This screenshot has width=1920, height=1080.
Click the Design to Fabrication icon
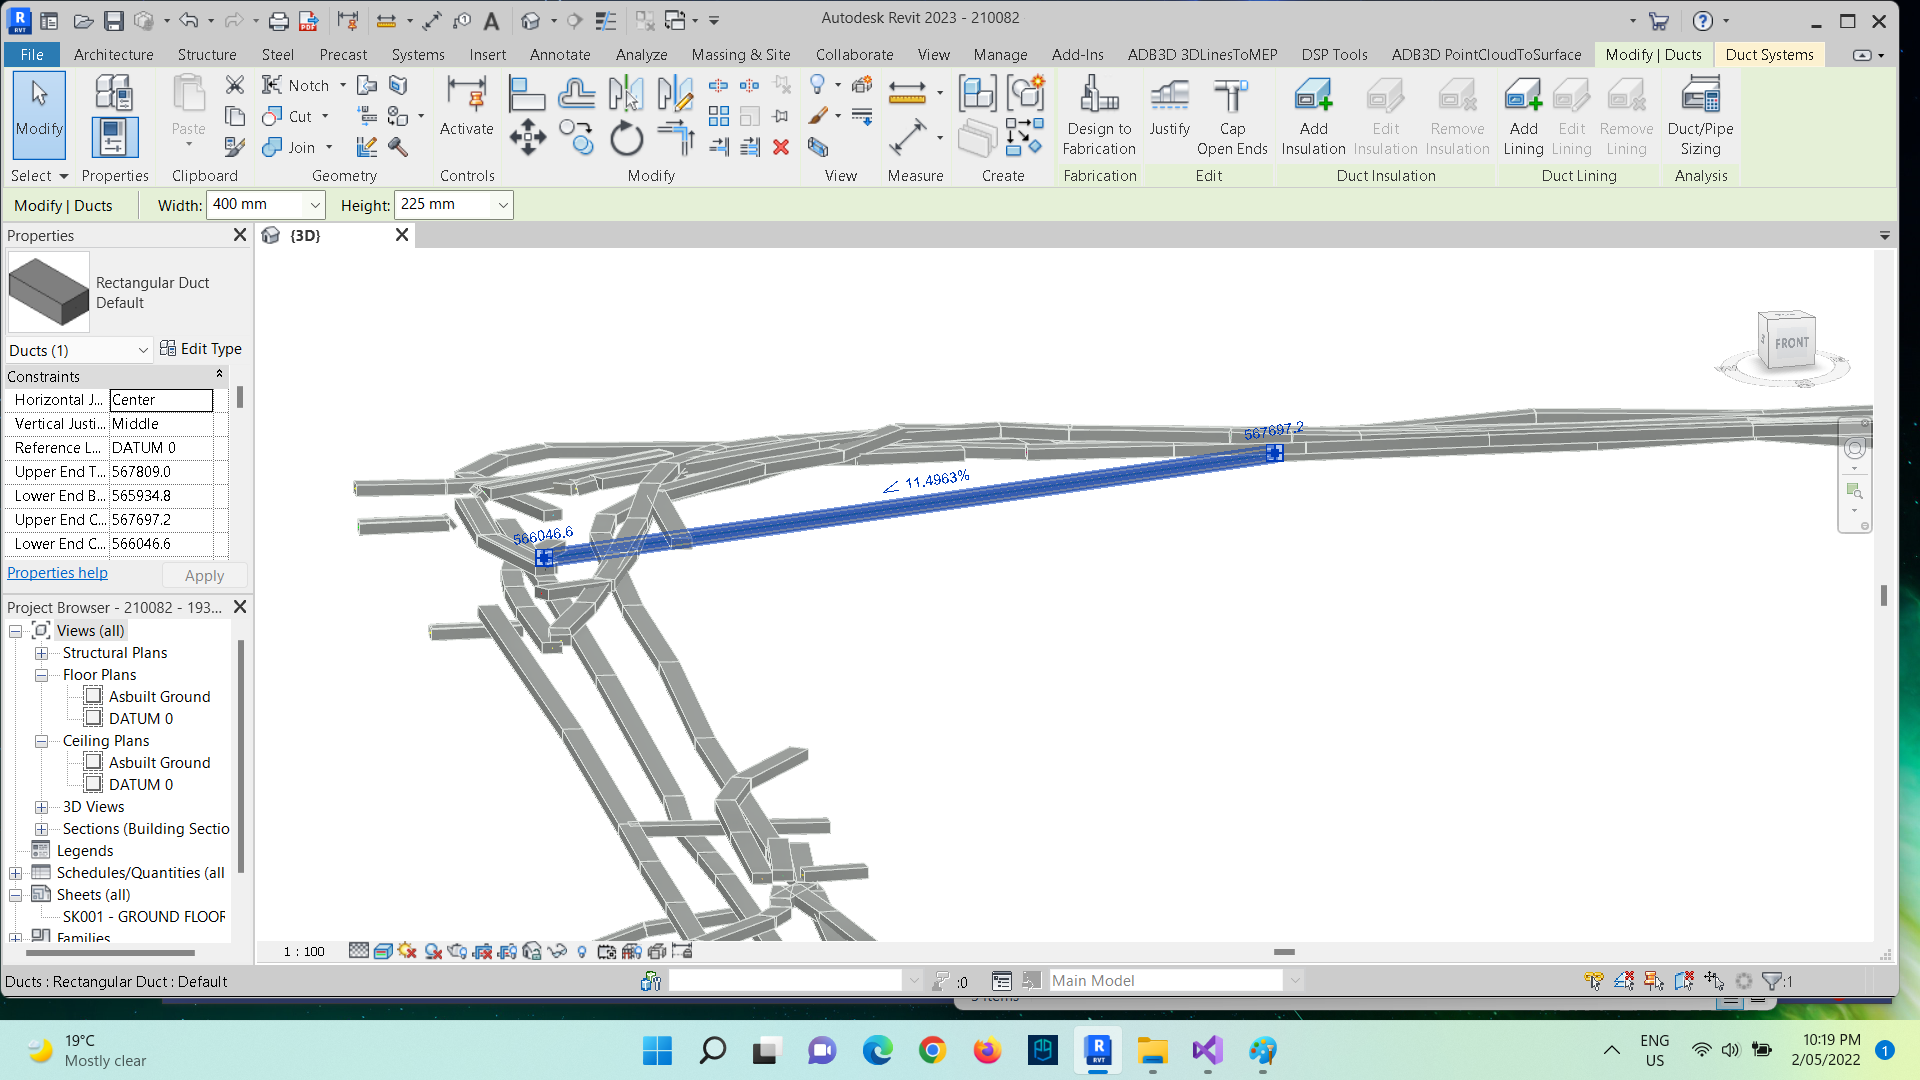click(x=1098, y=97)
